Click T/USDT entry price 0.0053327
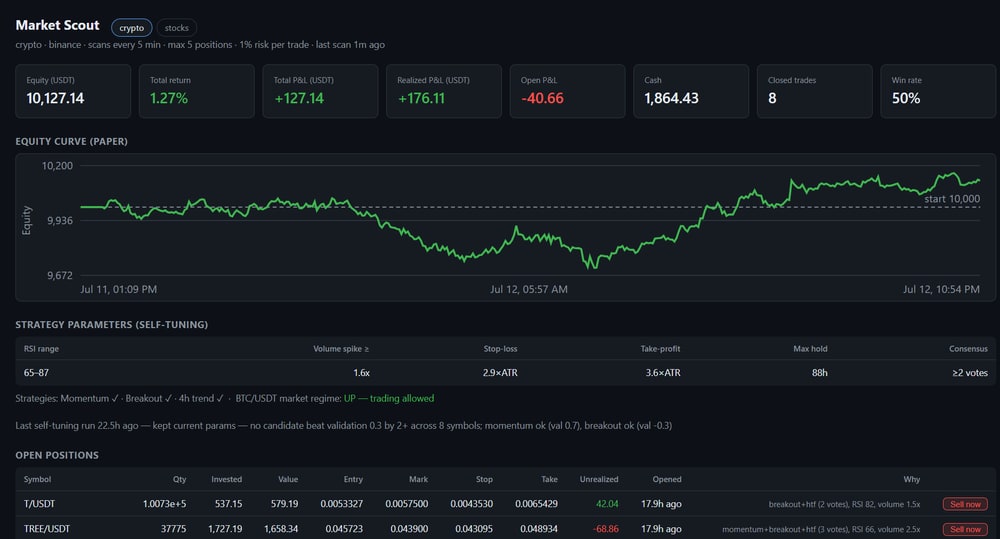Viewport: 1000px width, 539px height. (342, 504)
